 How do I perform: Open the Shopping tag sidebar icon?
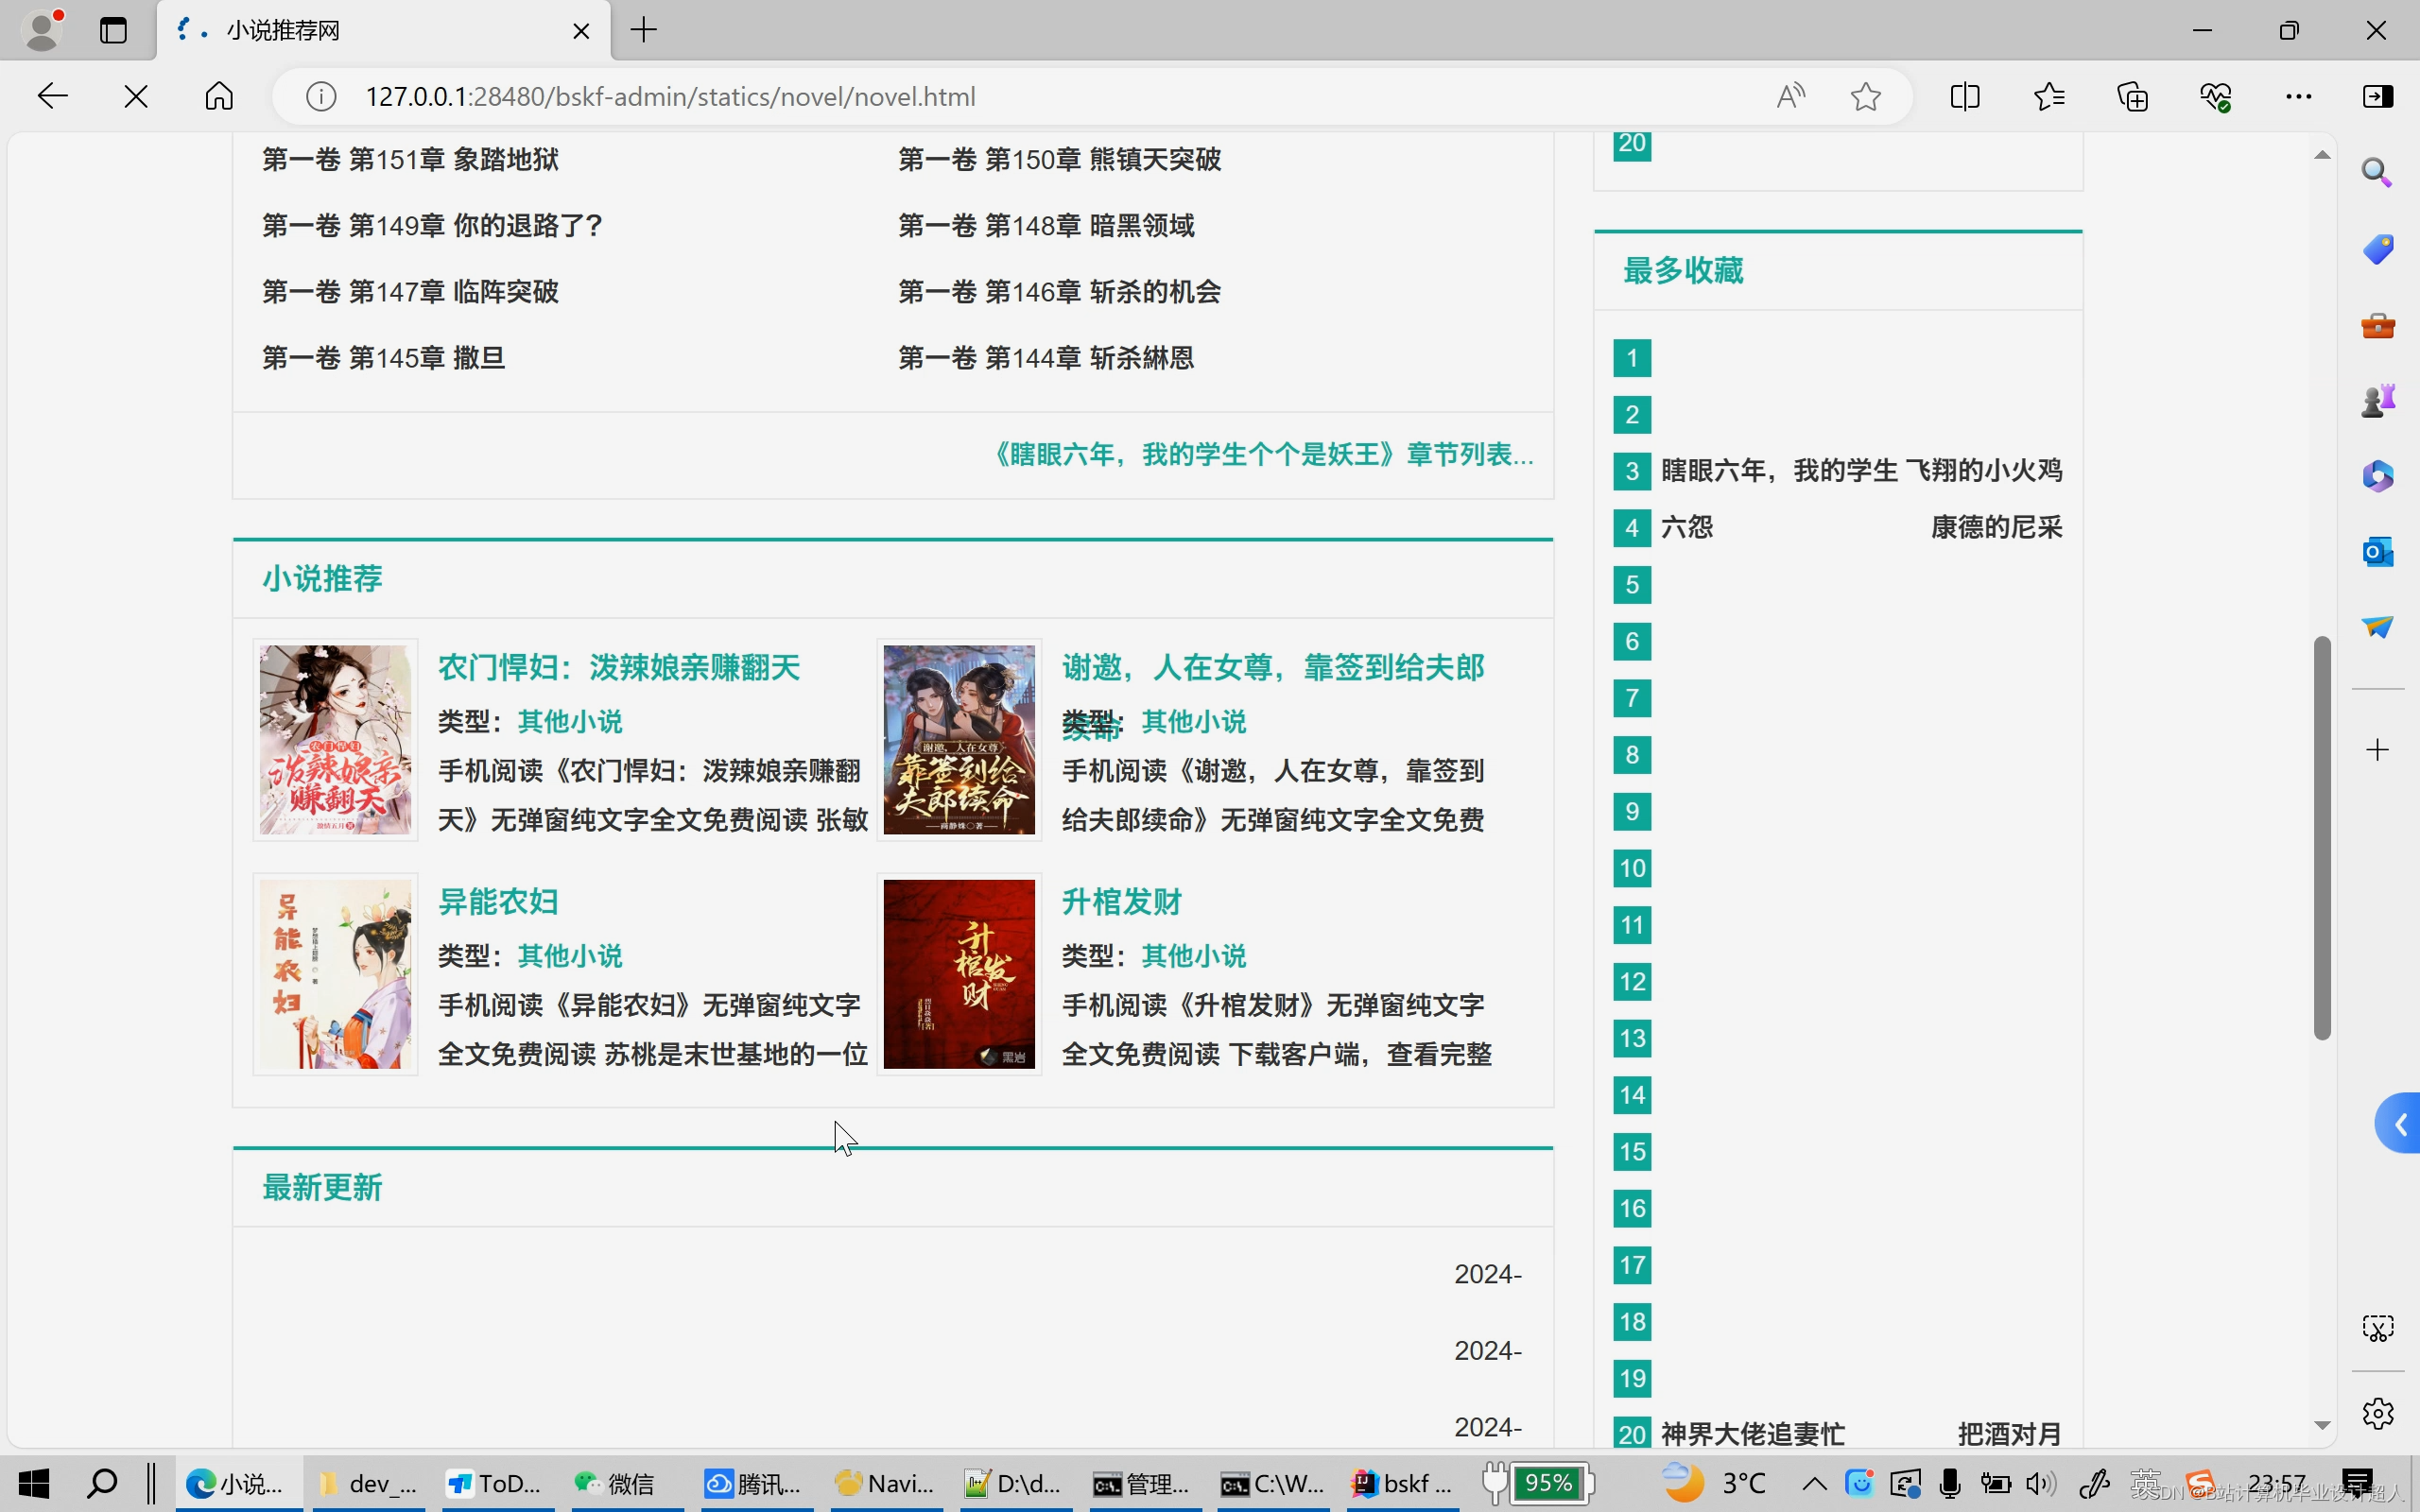point(2377,249)
